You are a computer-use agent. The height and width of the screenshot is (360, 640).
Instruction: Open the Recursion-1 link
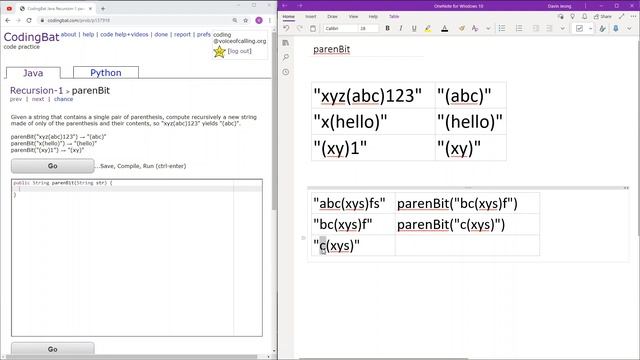[x=36, y=90]
